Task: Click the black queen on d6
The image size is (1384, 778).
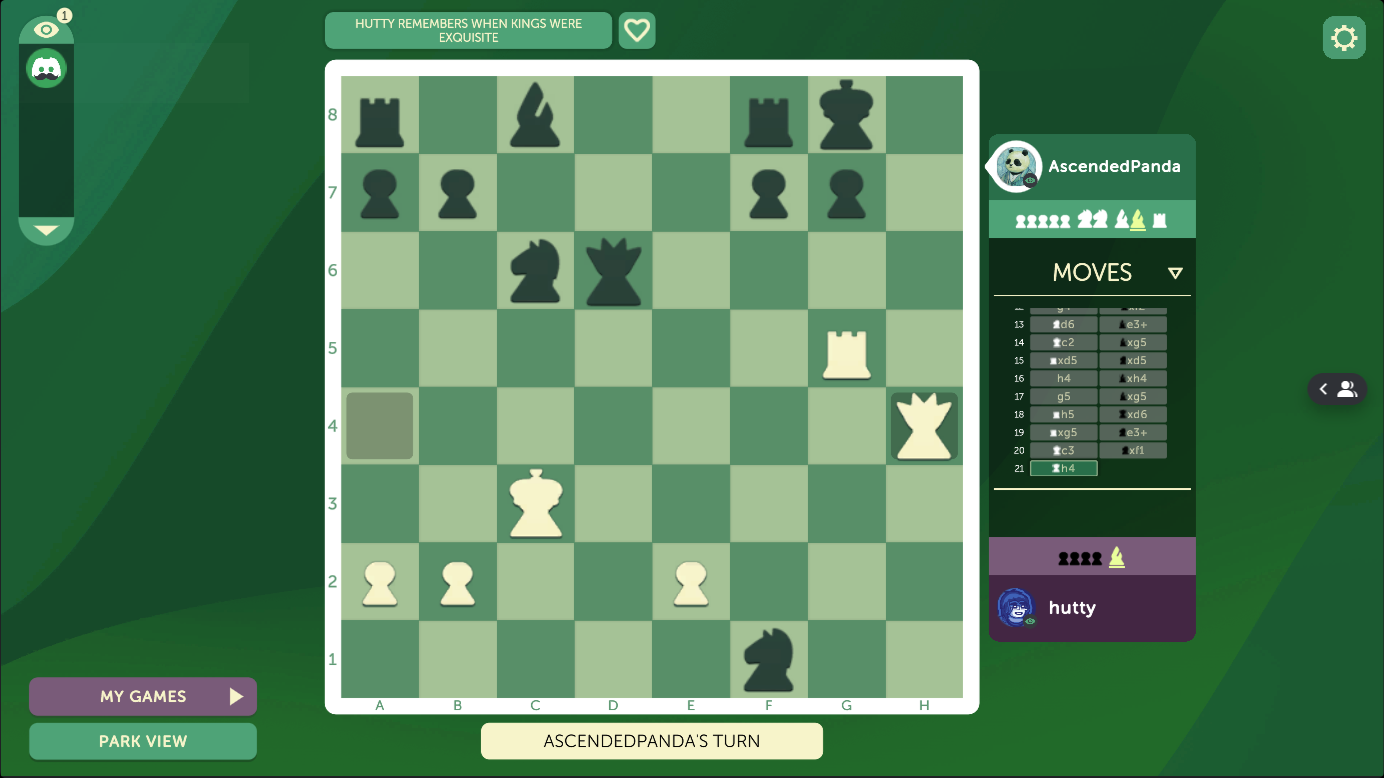Action: [613, 271]
